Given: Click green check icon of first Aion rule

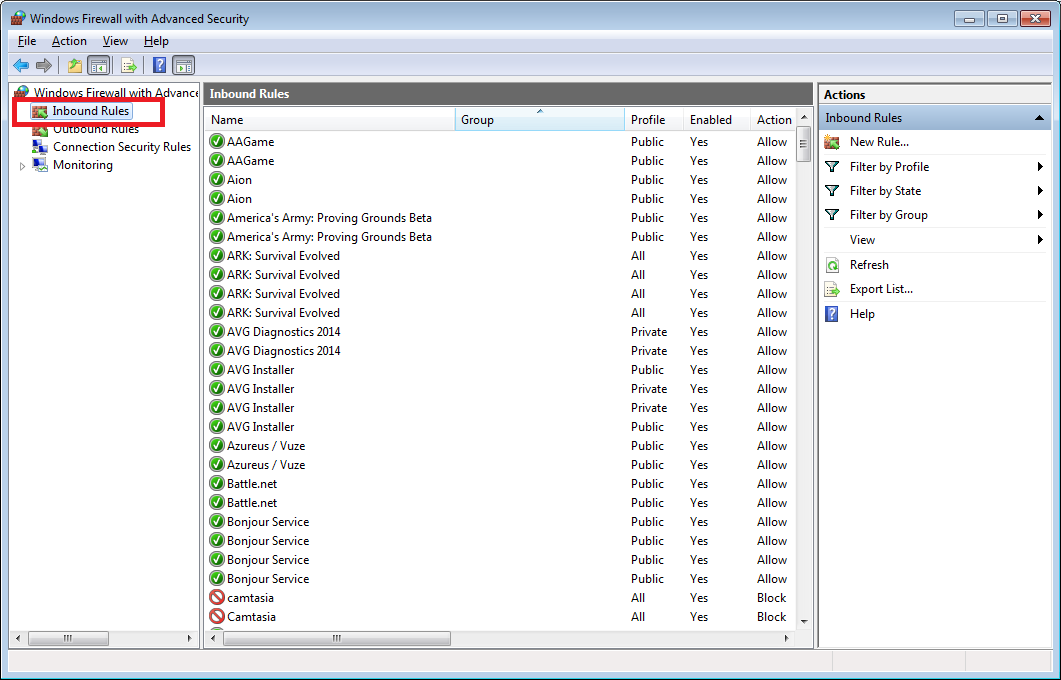Looking at the screenshot, I should point(217,179).
